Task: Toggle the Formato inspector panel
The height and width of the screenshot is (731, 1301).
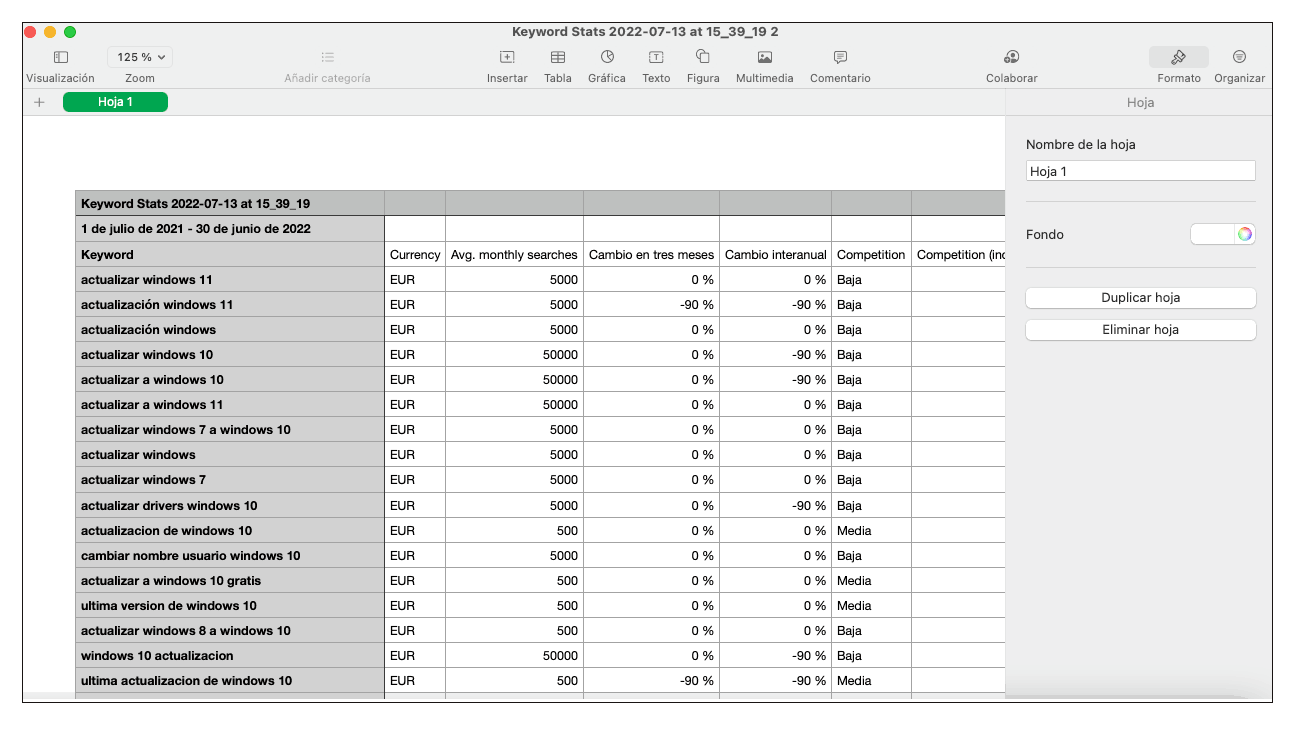Action: pyautogui.click(x=1178, y=58)
